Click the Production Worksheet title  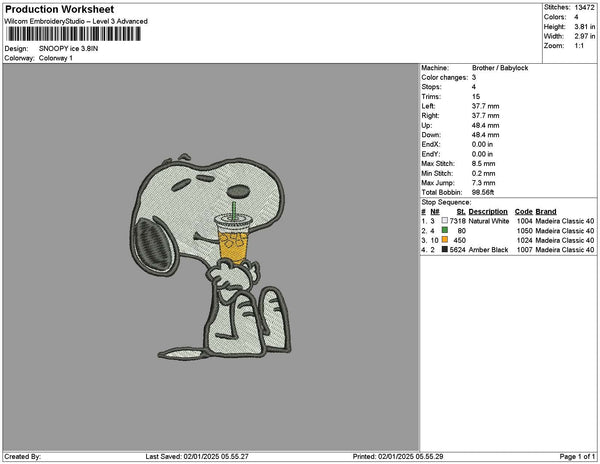coord(59,9)
